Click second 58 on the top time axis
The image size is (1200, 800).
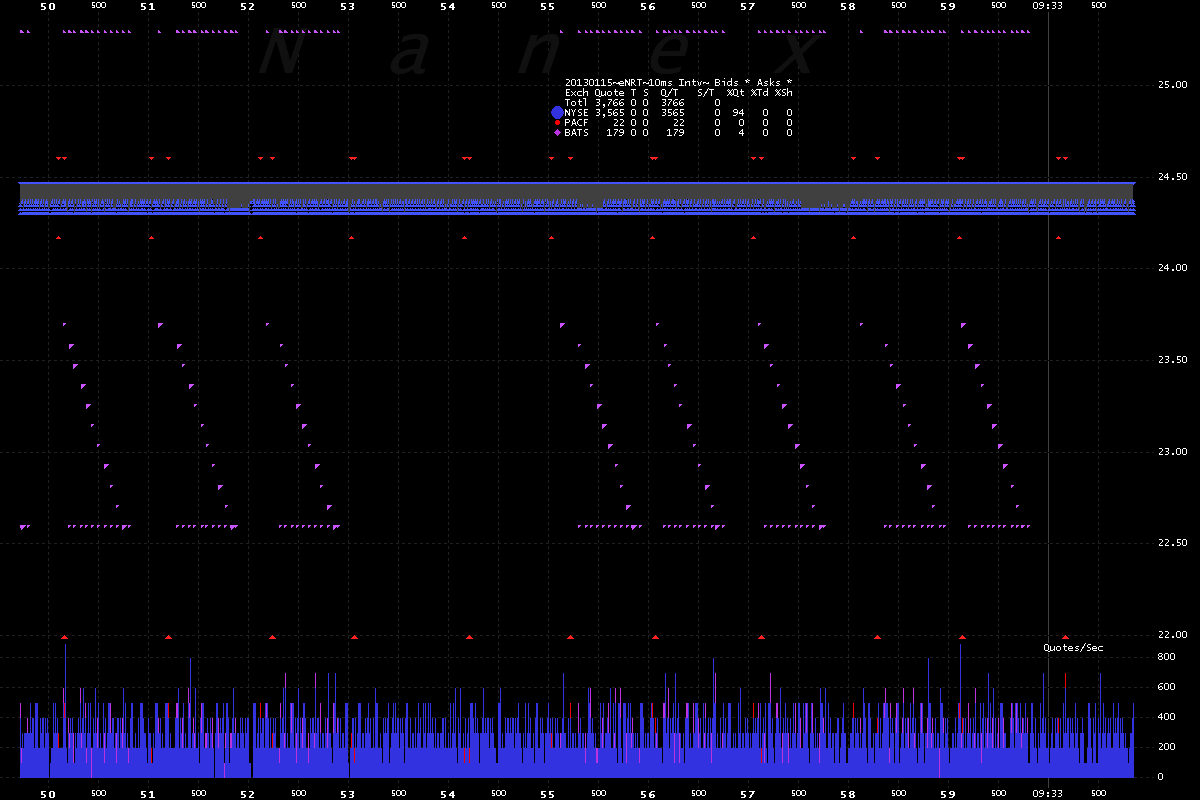[x=847, y=6]
